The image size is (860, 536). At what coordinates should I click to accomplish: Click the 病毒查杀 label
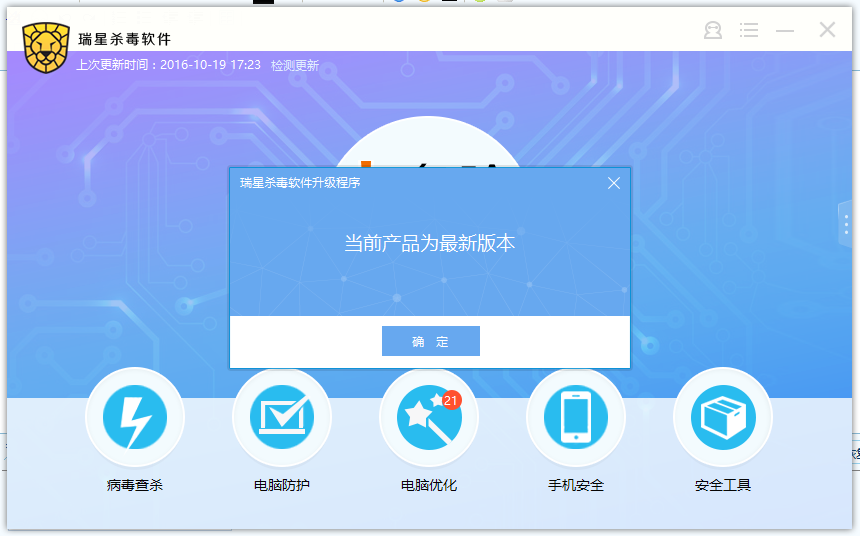(135, 485)
